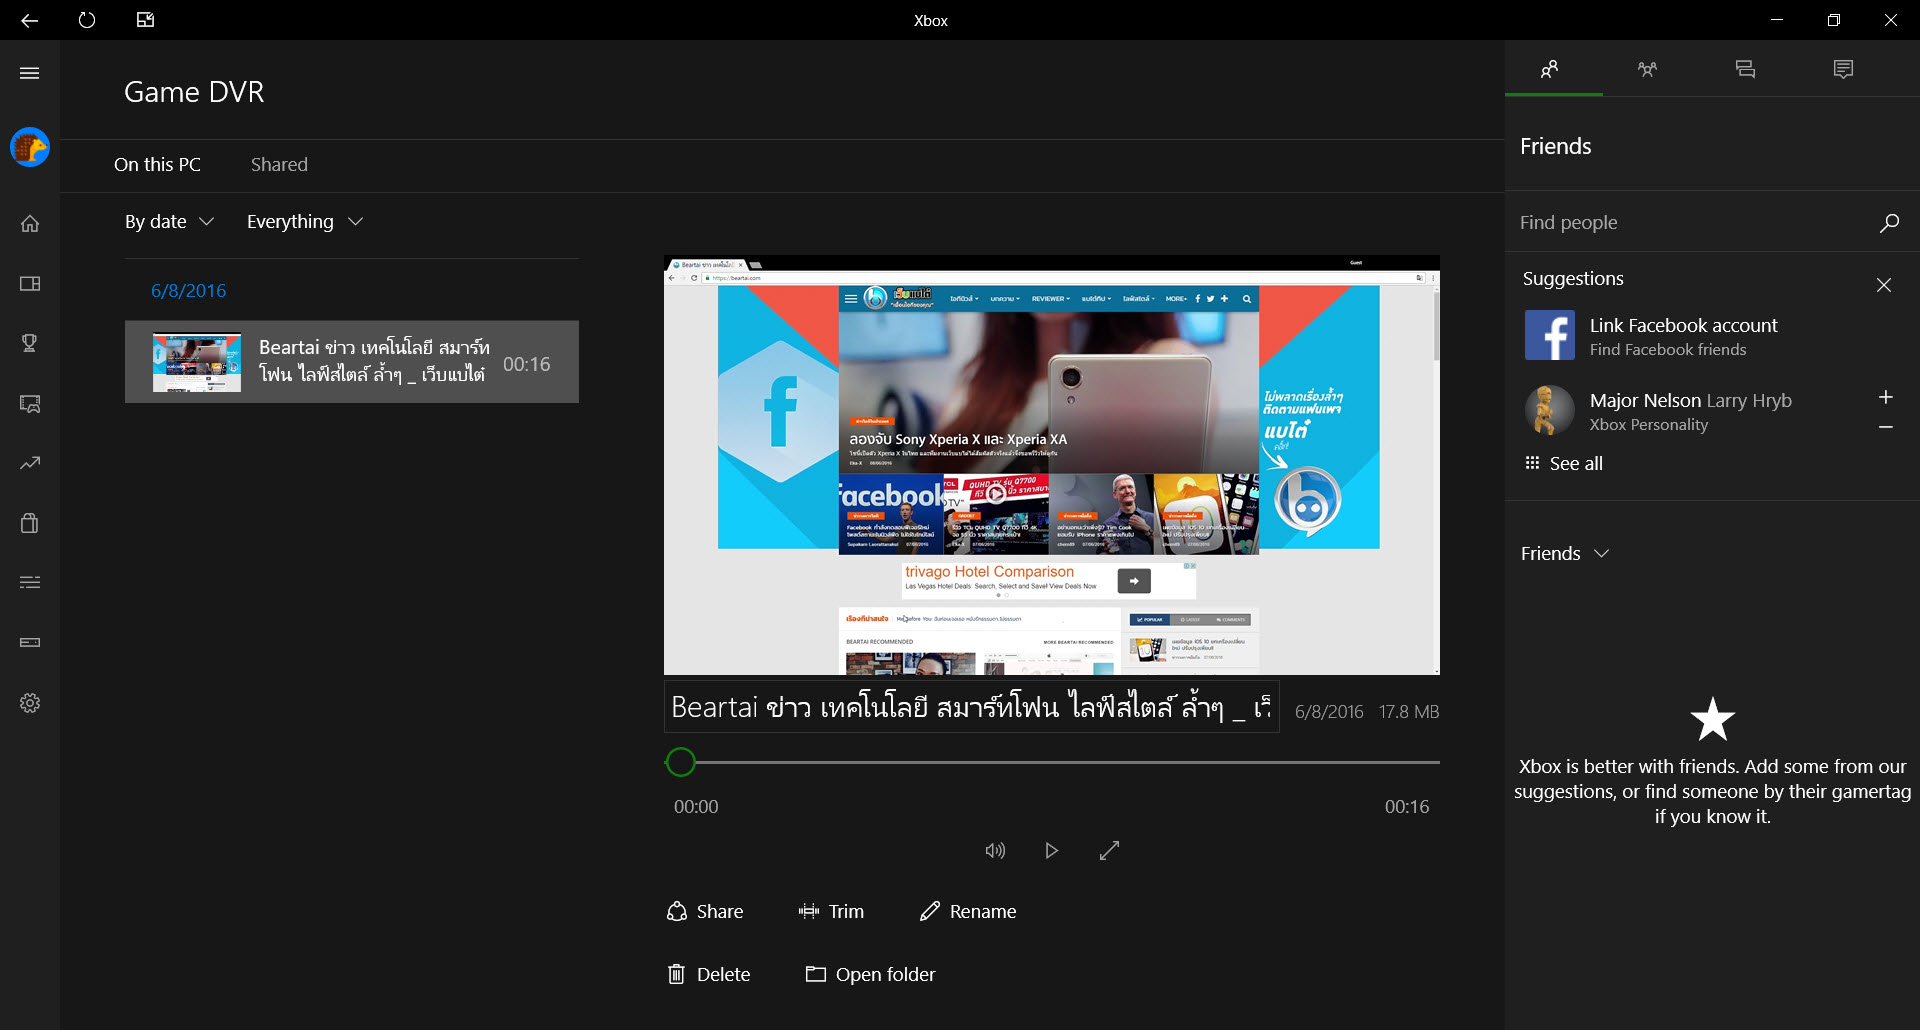Image resolution: width=1920 pixels, height=1030 pixels.
Task: Click the Trim button
Action: pyautogui.click(x=831, y=911)
